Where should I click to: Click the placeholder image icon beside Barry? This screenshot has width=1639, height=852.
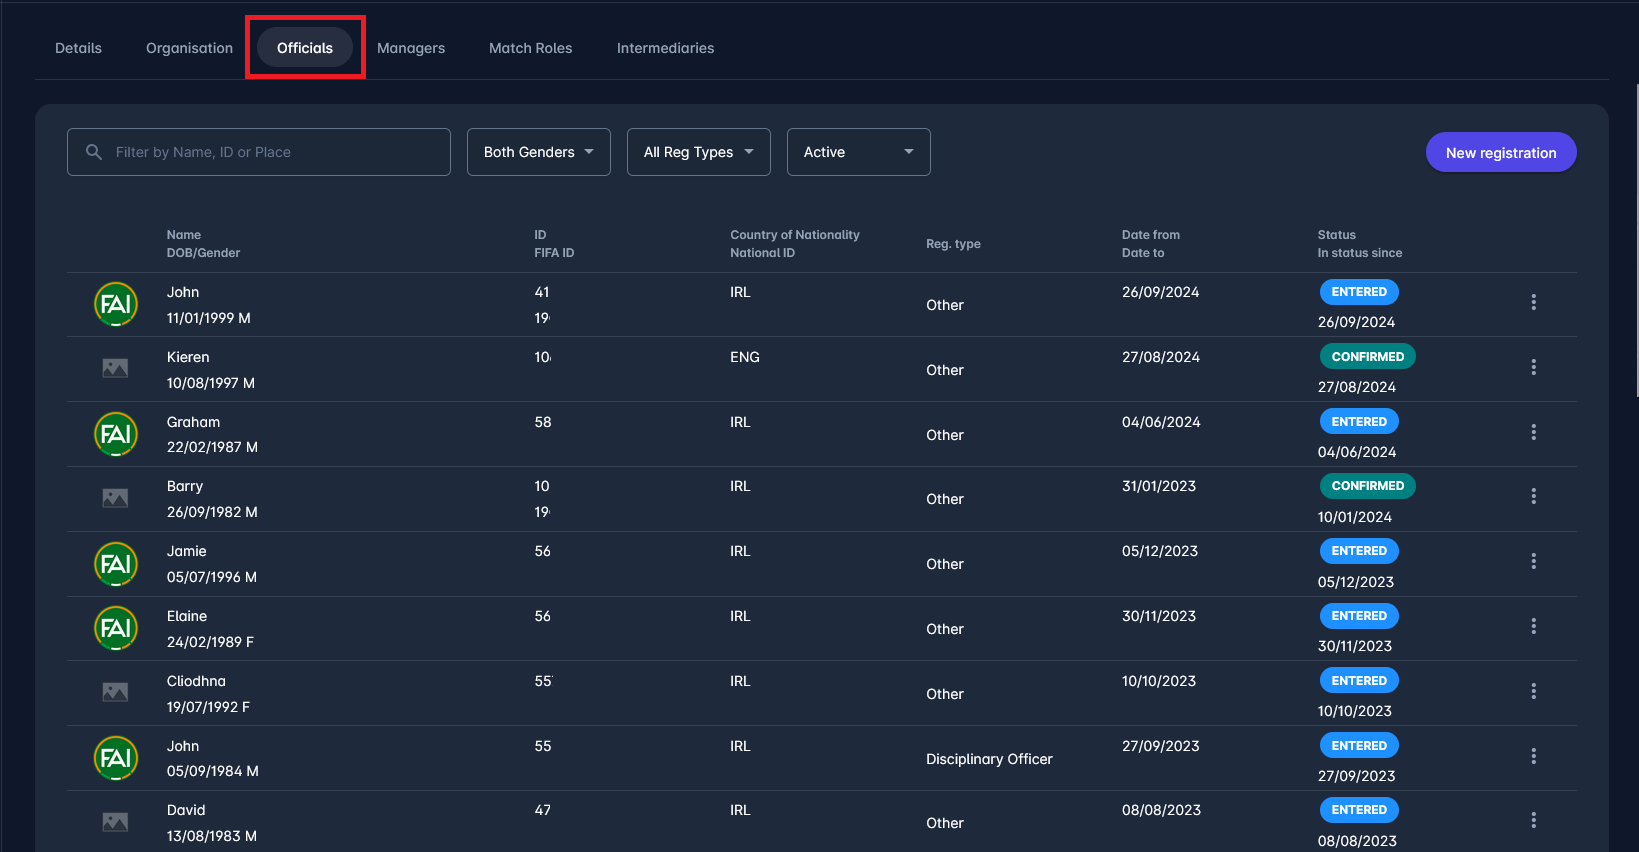[116, 498]
